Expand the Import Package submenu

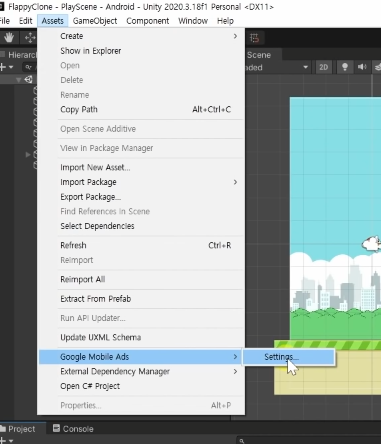point(141,182)
